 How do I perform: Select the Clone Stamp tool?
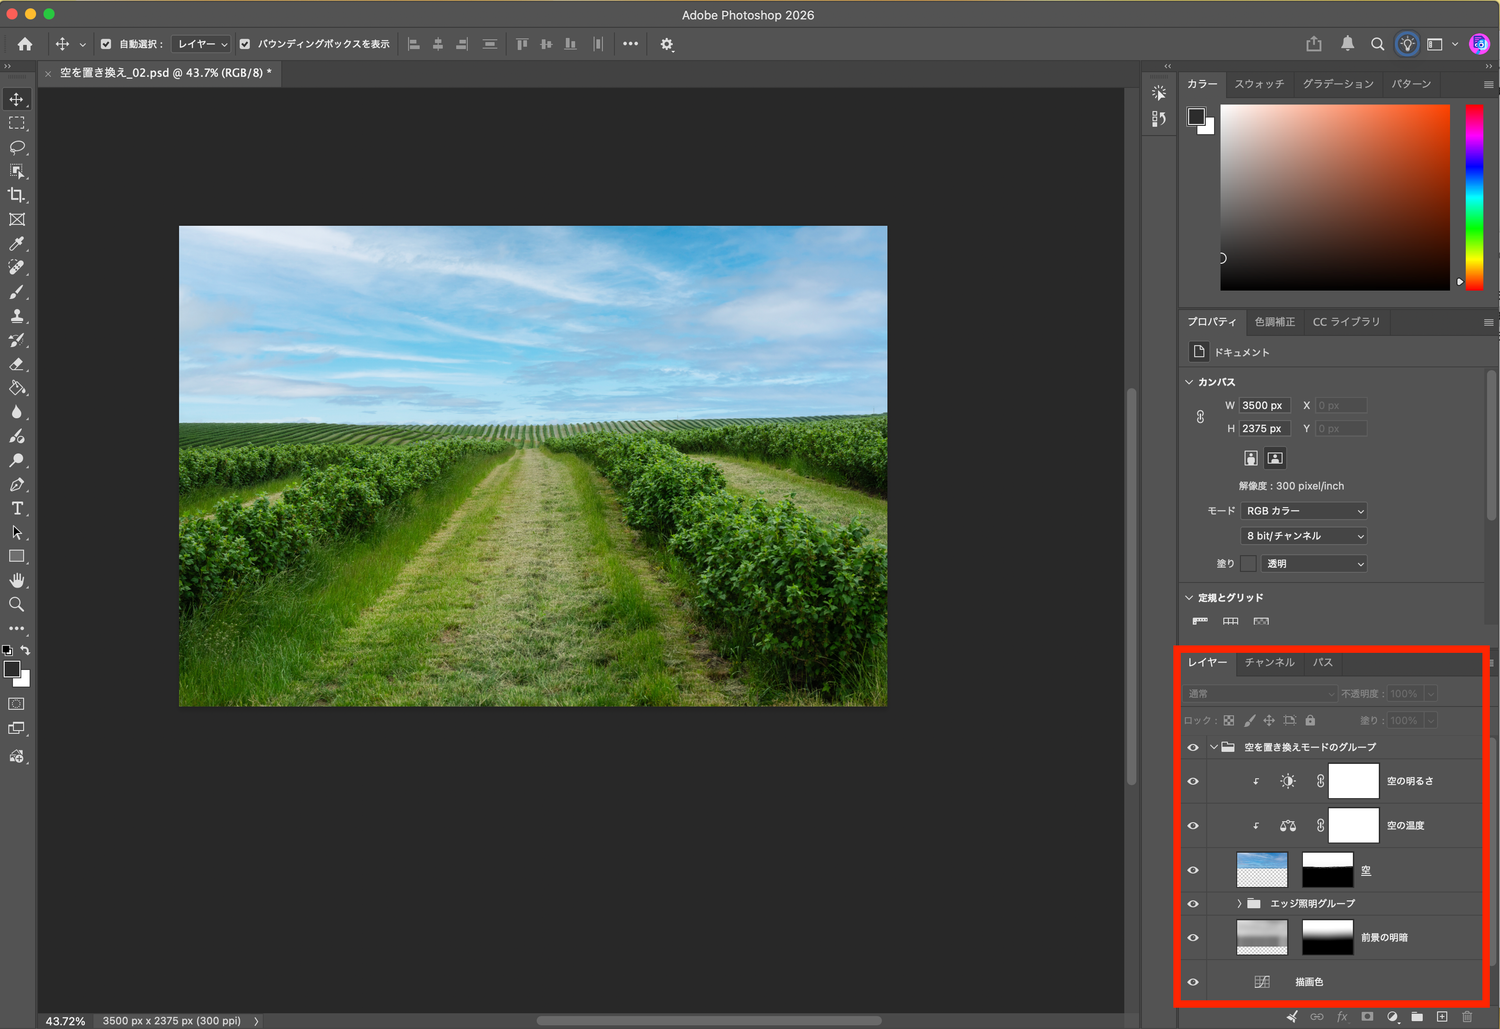point(17,316)
